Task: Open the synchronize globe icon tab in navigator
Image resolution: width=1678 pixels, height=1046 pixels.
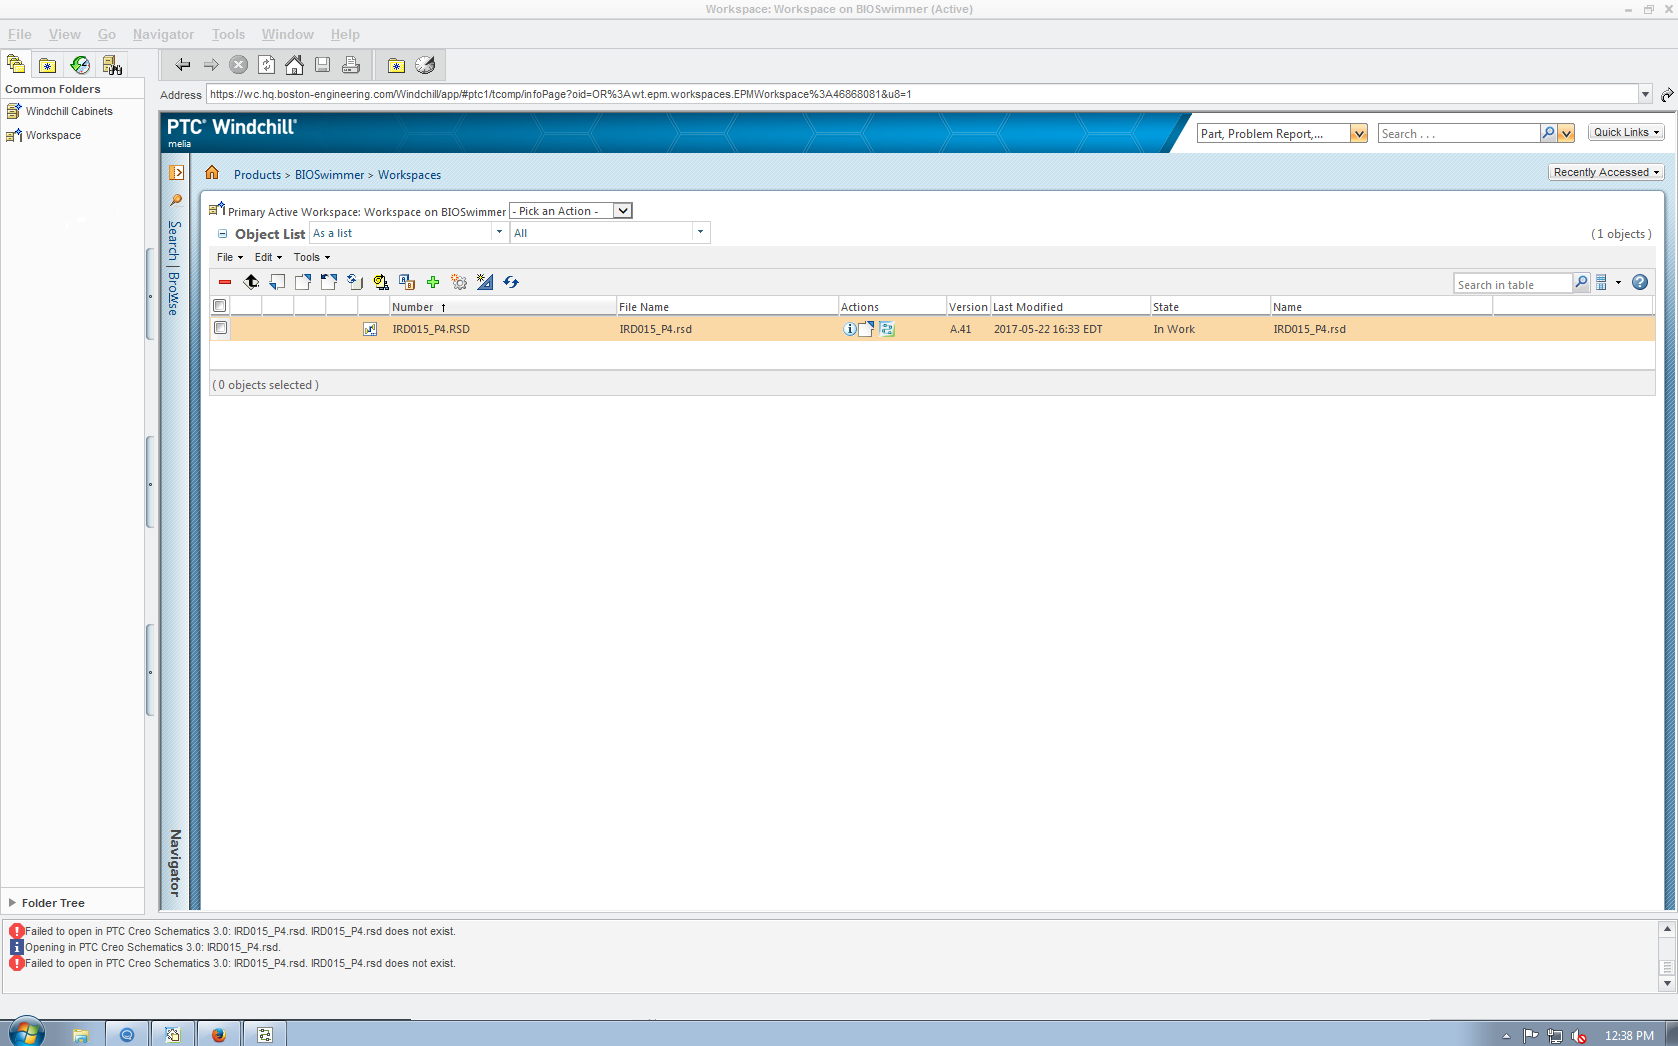Action: click(80, 65)
